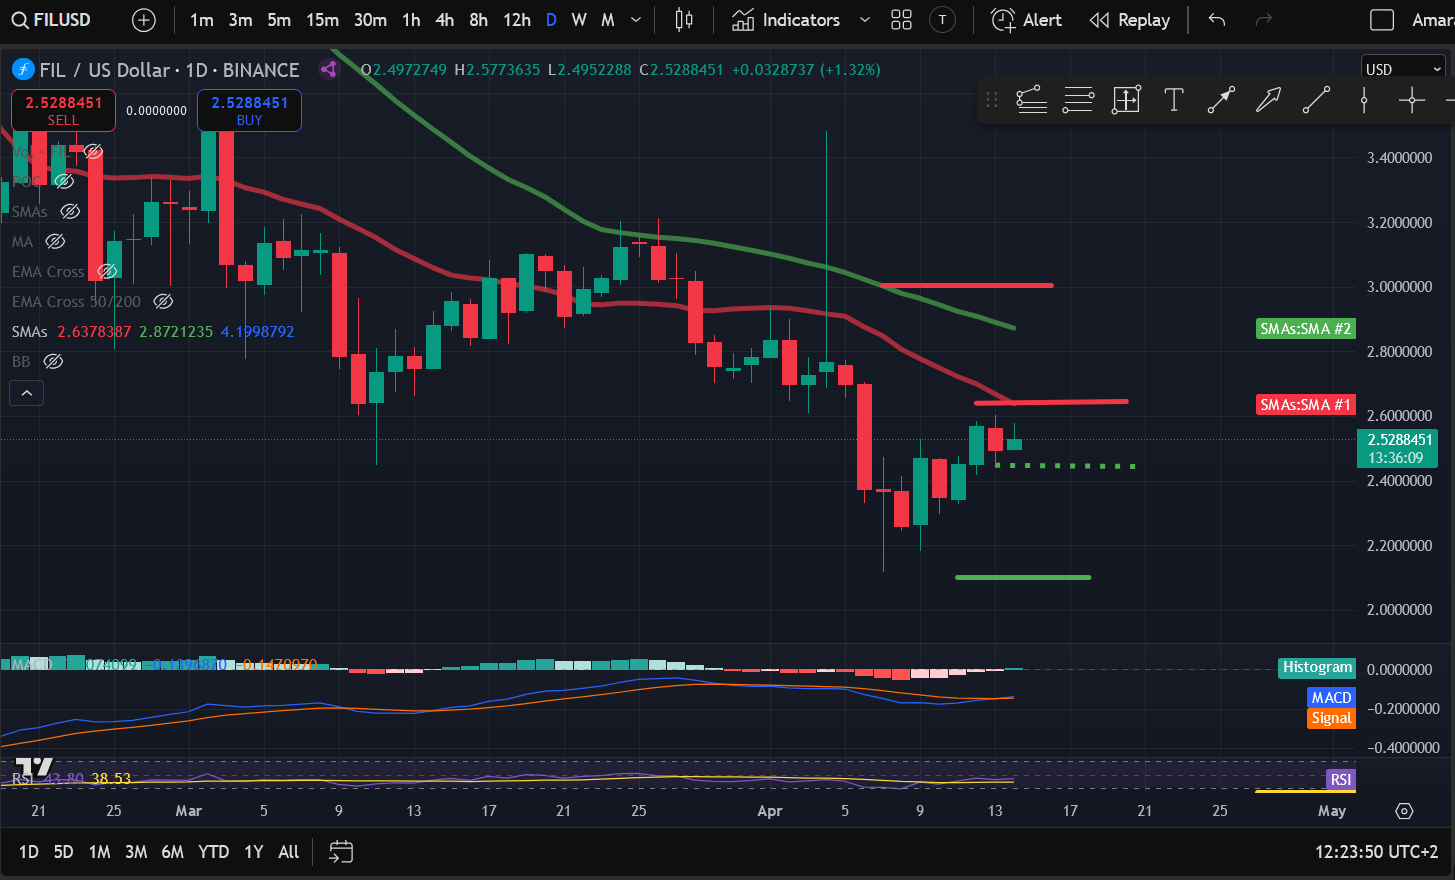Select the horizontal parallel lines drawing tool
1455x880 pixels.
(x=1078, y=100)
